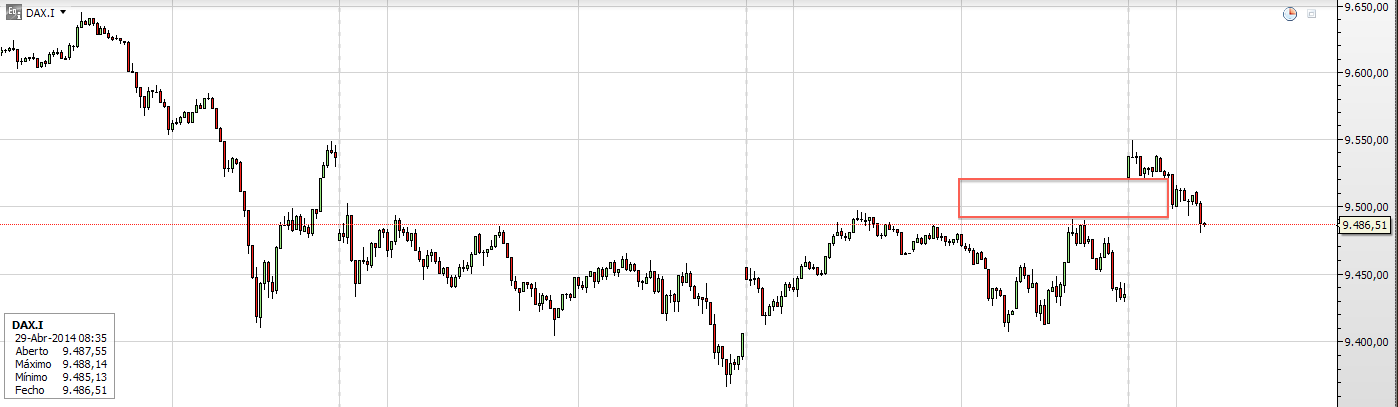Click the current price tag 9.486,51
The image size is (1398, 407).
click(x=1367, y=225)
